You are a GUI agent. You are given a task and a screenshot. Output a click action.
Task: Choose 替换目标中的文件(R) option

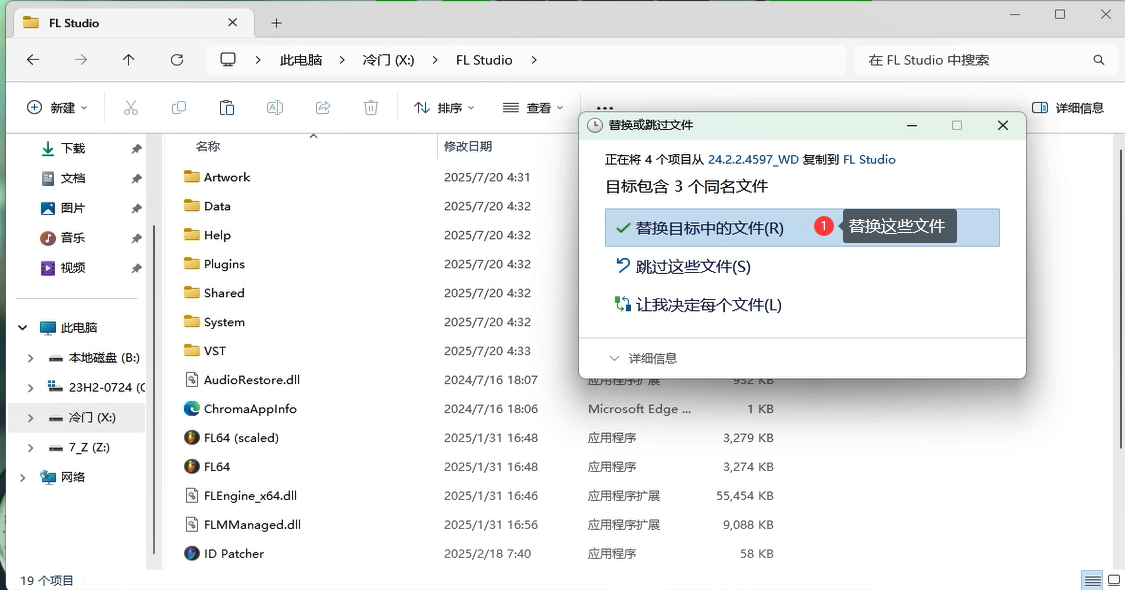click(x=802, y=228)
